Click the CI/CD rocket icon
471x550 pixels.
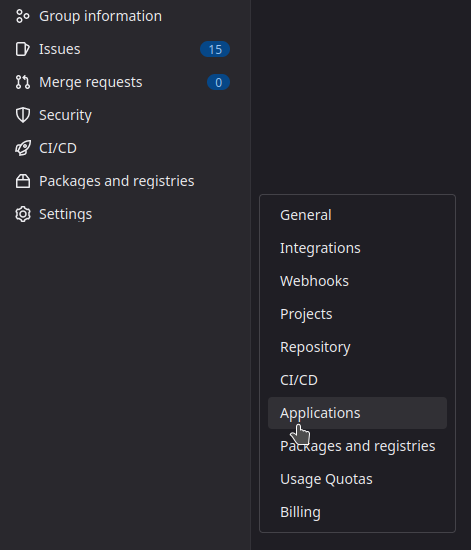[x=23, y=148]
